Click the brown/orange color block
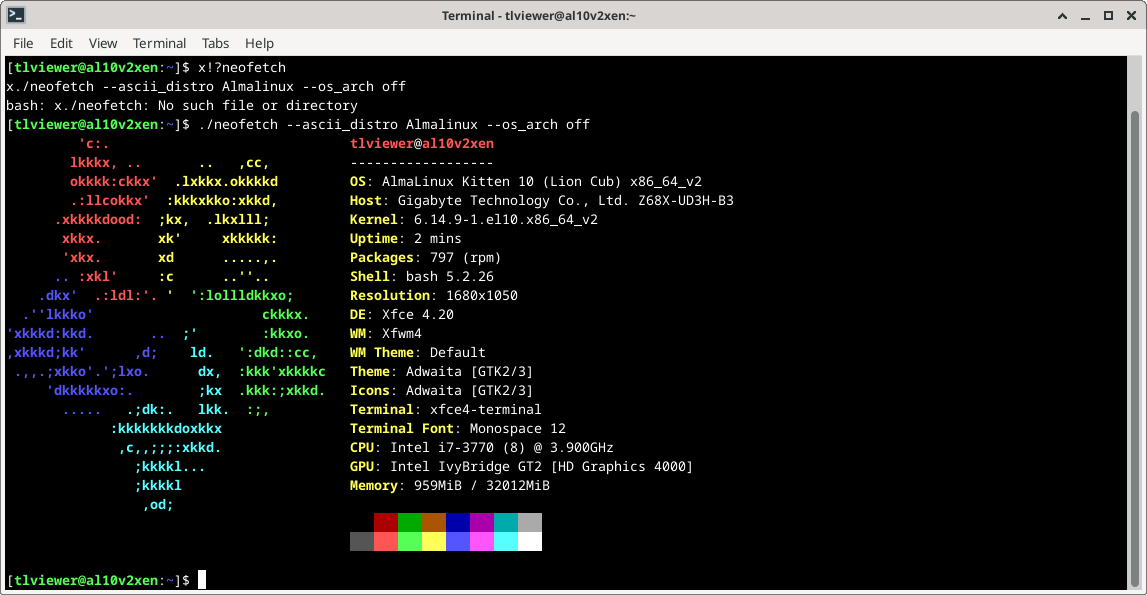Screen dimensions: 1147x595 tap(434, 522)
